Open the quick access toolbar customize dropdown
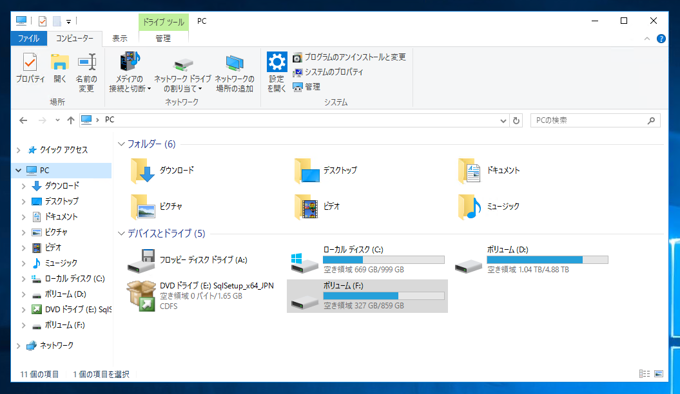The height and width of the screenshot is (394, 680). (69, 21)
